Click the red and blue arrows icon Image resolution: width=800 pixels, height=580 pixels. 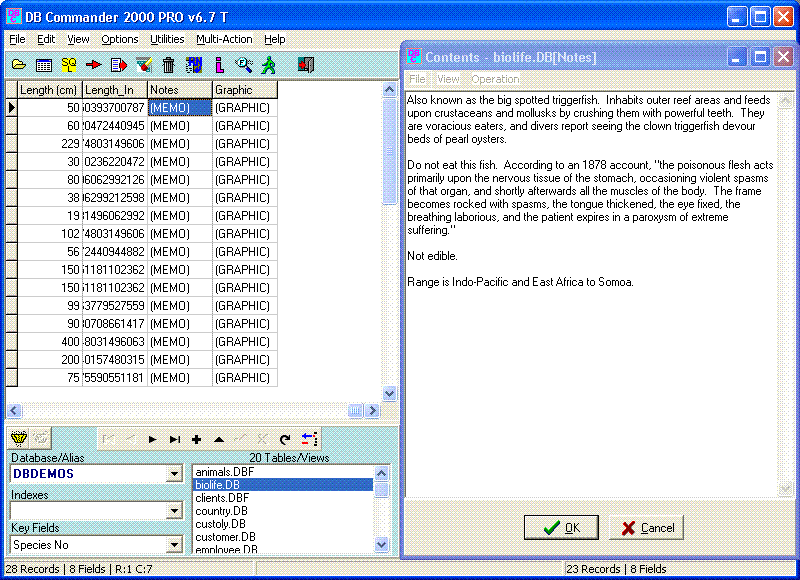click(x=309, y=439)
